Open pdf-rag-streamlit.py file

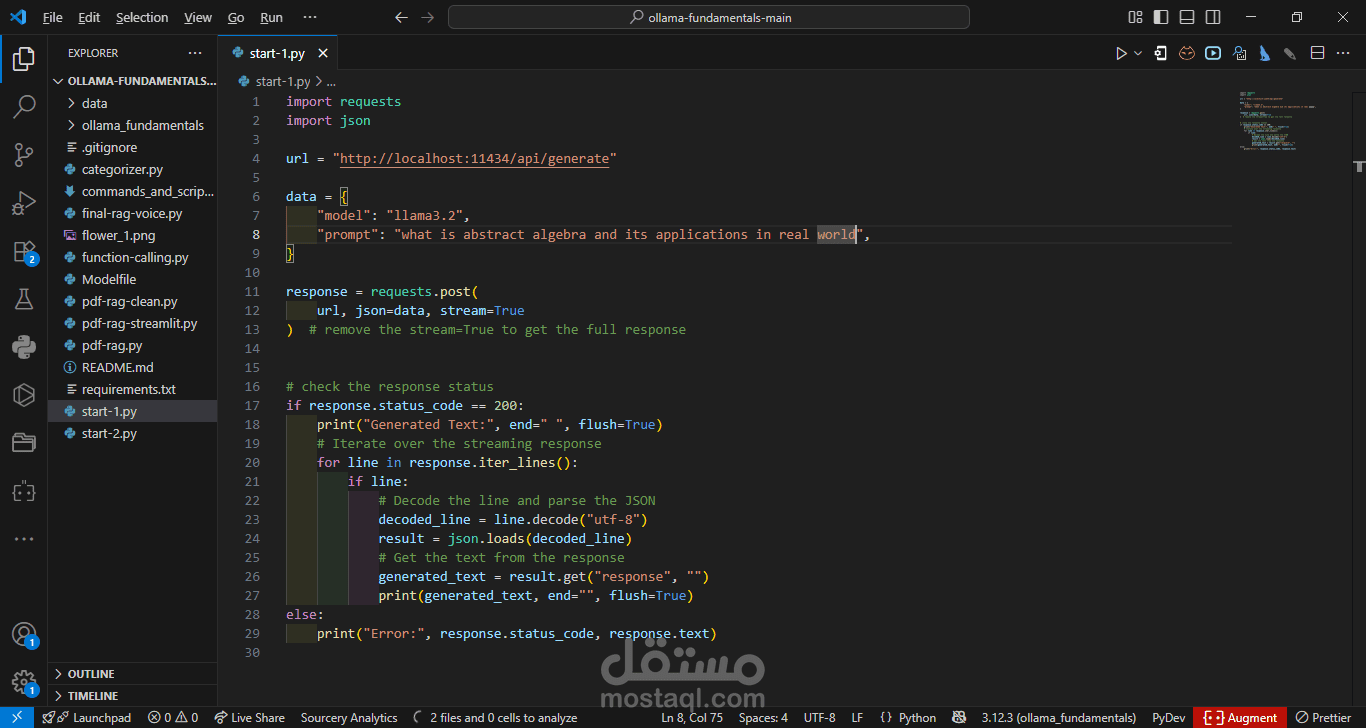click(x=134, y=323)
